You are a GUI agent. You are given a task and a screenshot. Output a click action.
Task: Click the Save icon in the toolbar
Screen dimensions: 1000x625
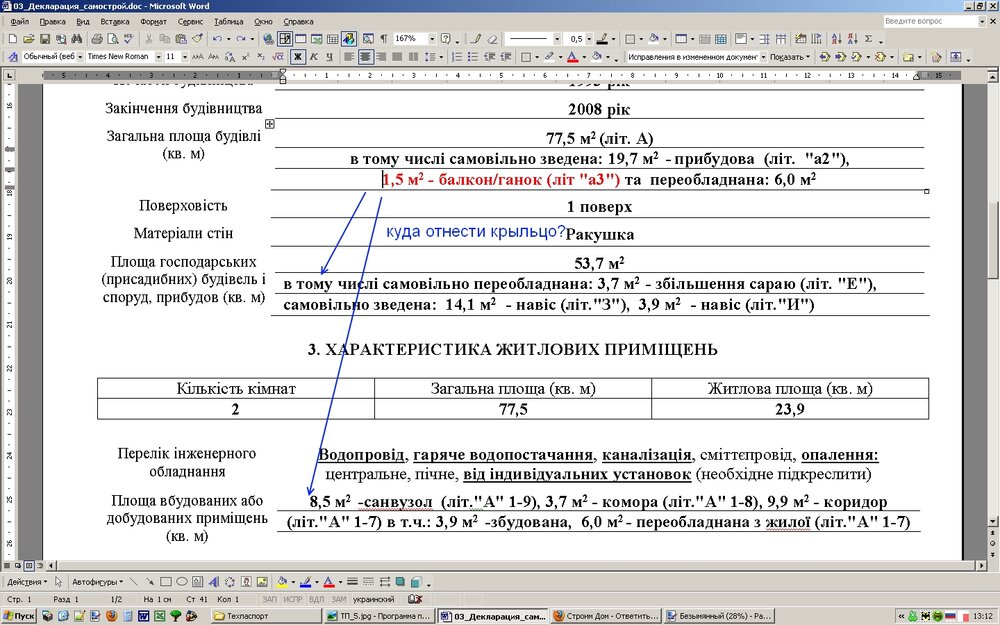[x=42, y=39]
